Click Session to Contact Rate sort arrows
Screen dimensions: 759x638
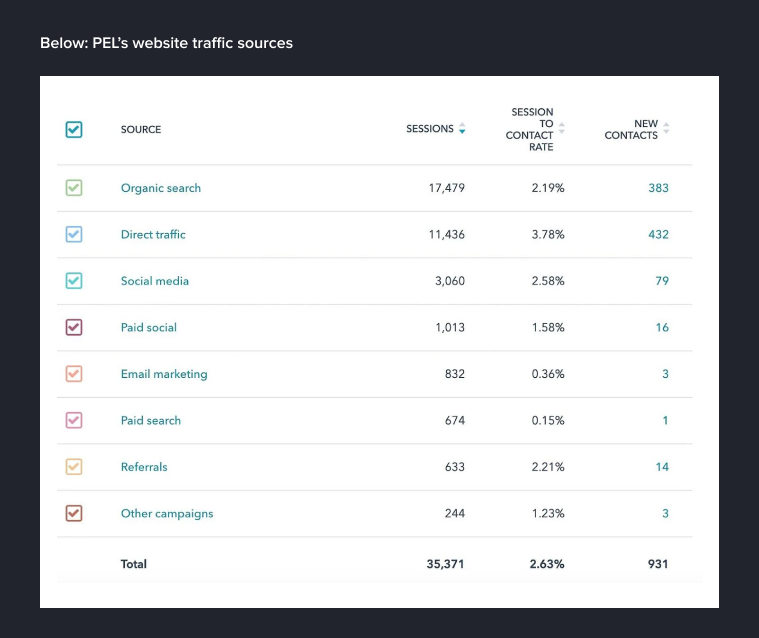click(x=562, y=129)
